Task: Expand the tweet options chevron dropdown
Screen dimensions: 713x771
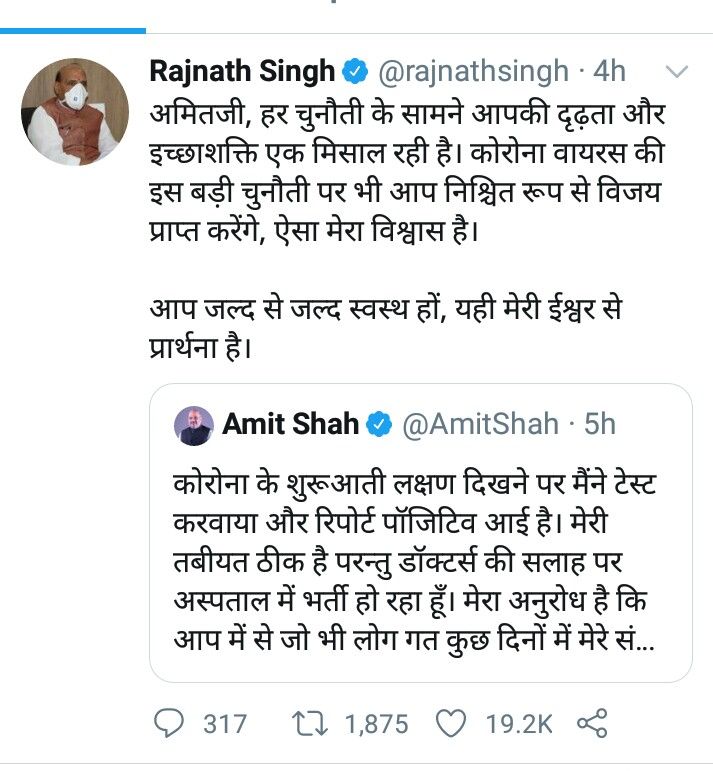Action: click(x=677, y=71)
